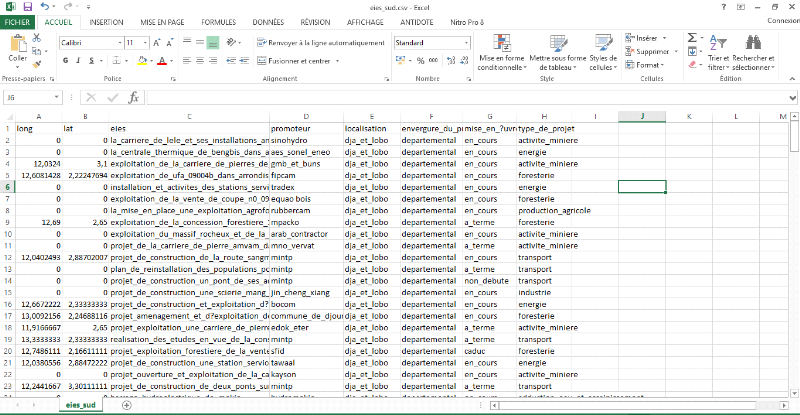Open the Calibri font name dropdown

click(x=116, y=43)
